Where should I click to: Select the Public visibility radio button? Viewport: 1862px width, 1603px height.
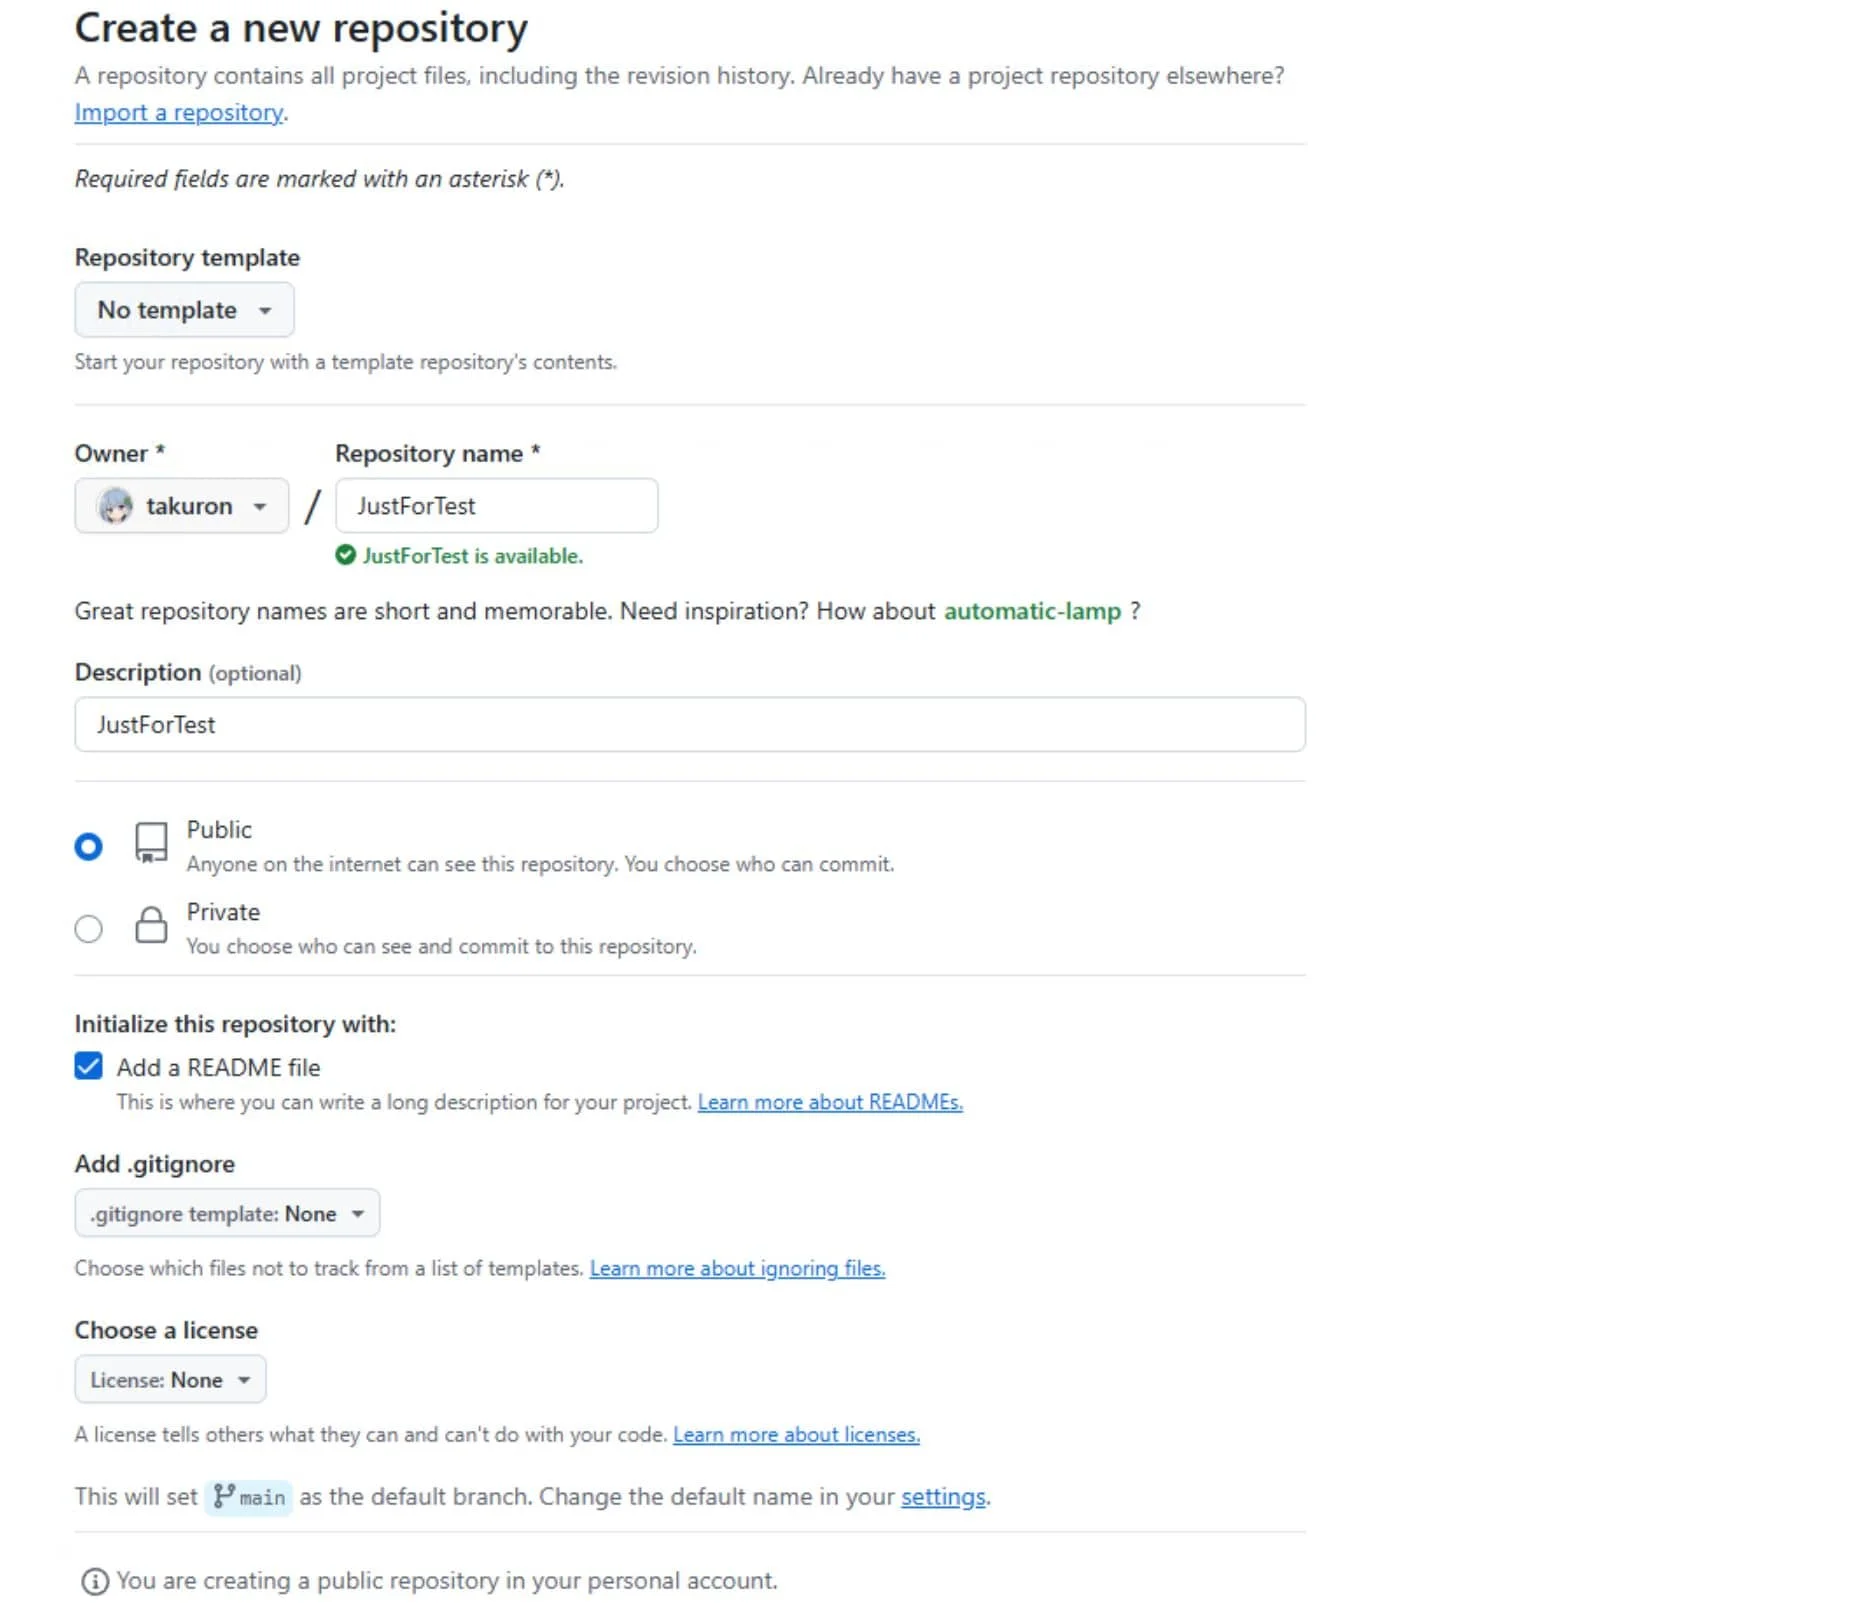(x=88, y=847)
